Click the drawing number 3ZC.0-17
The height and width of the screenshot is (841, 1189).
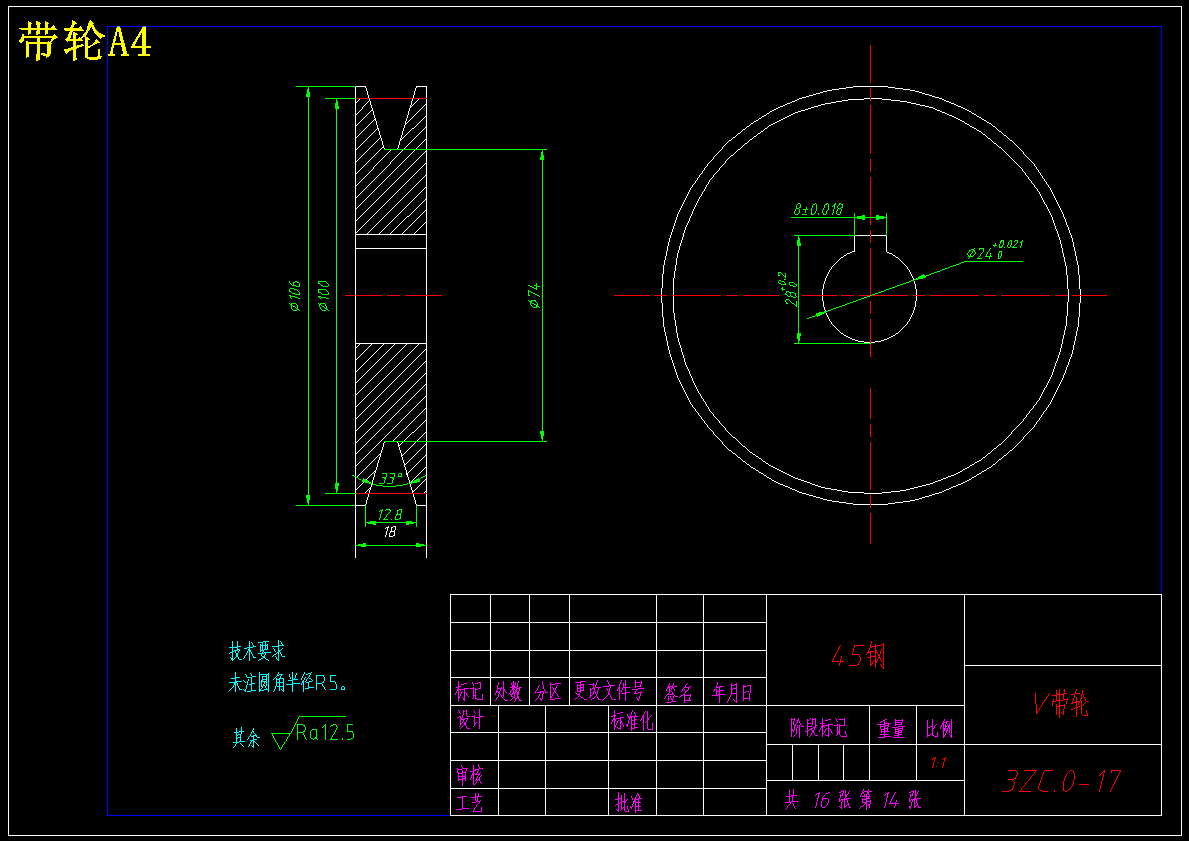(x=1062, y=781)
